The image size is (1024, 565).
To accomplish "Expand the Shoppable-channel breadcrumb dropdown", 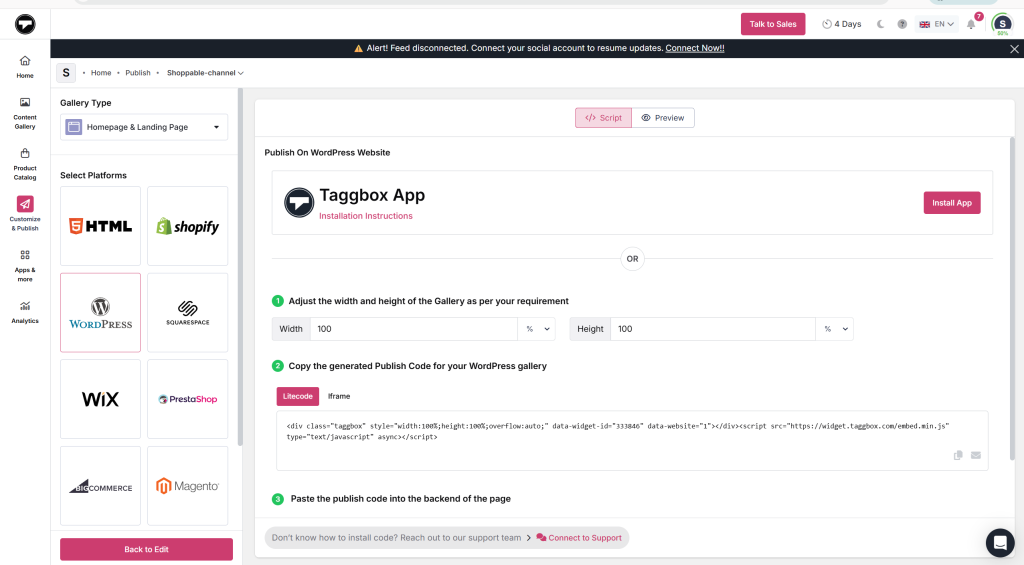I will click(x=205, y=73).
